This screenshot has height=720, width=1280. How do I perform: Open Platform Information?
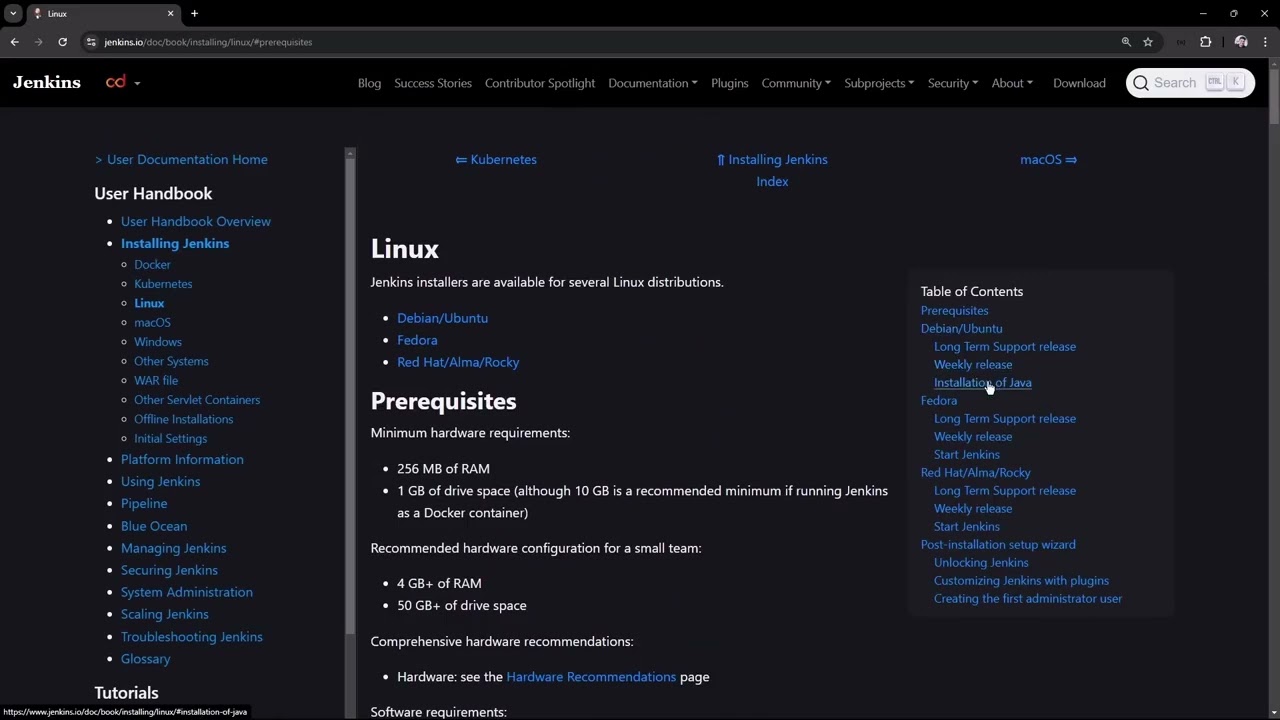tap(182, 459)
